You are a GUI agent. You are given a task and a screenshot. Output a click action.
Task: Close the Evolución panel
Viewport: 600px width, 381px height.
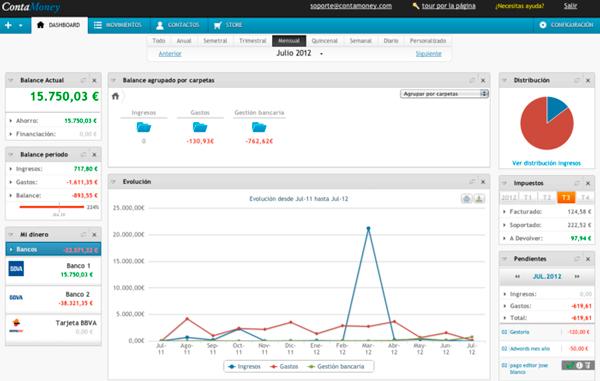pyautogui.click(x=483, y=182)
